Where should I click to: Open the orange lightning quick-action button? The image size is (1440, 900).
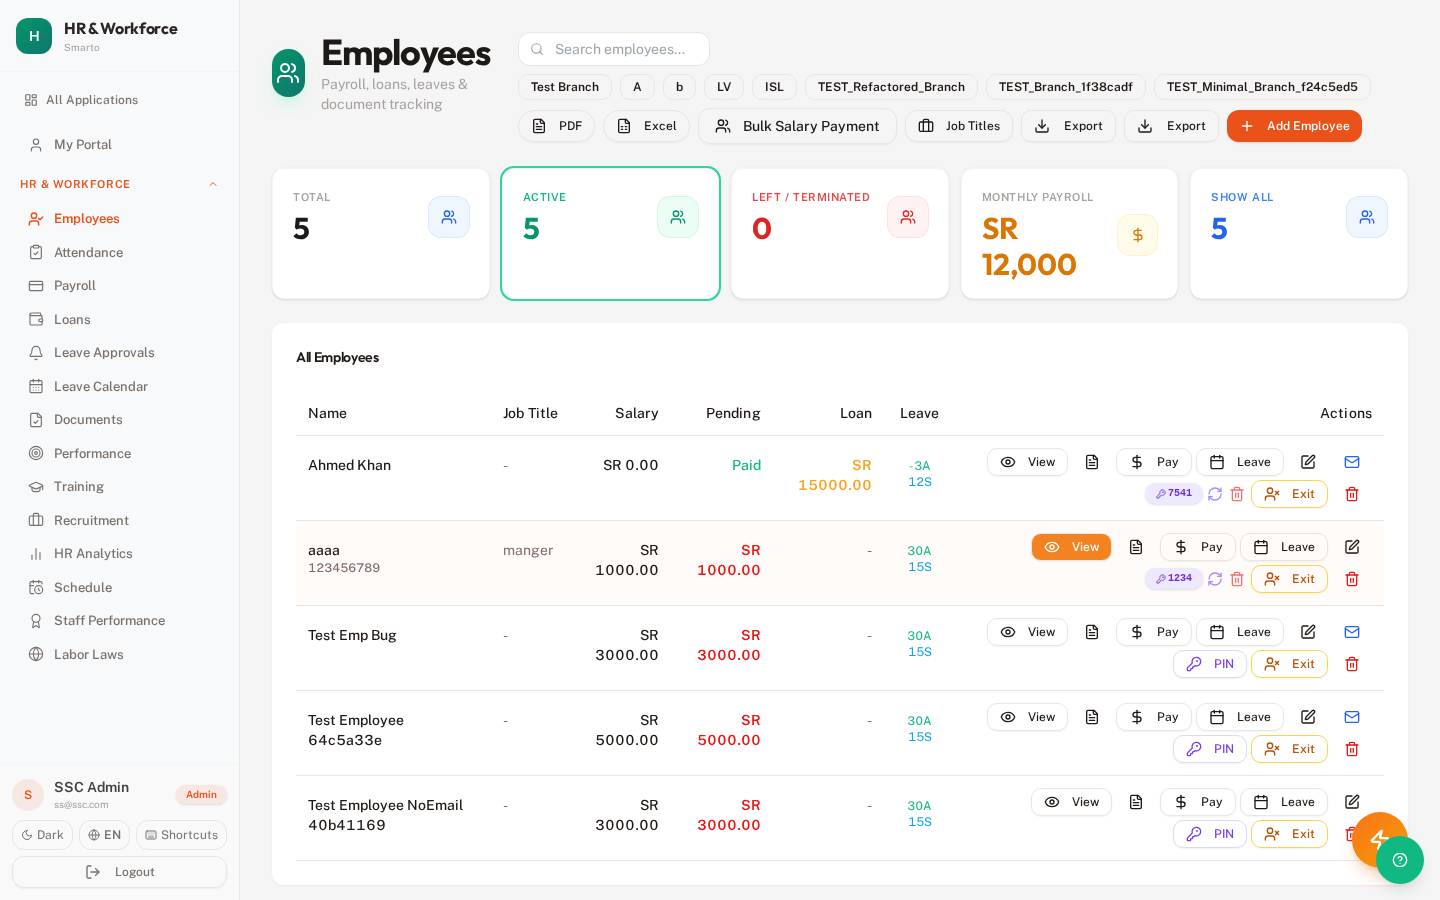pyautogui.click(x=1380, y=838)
